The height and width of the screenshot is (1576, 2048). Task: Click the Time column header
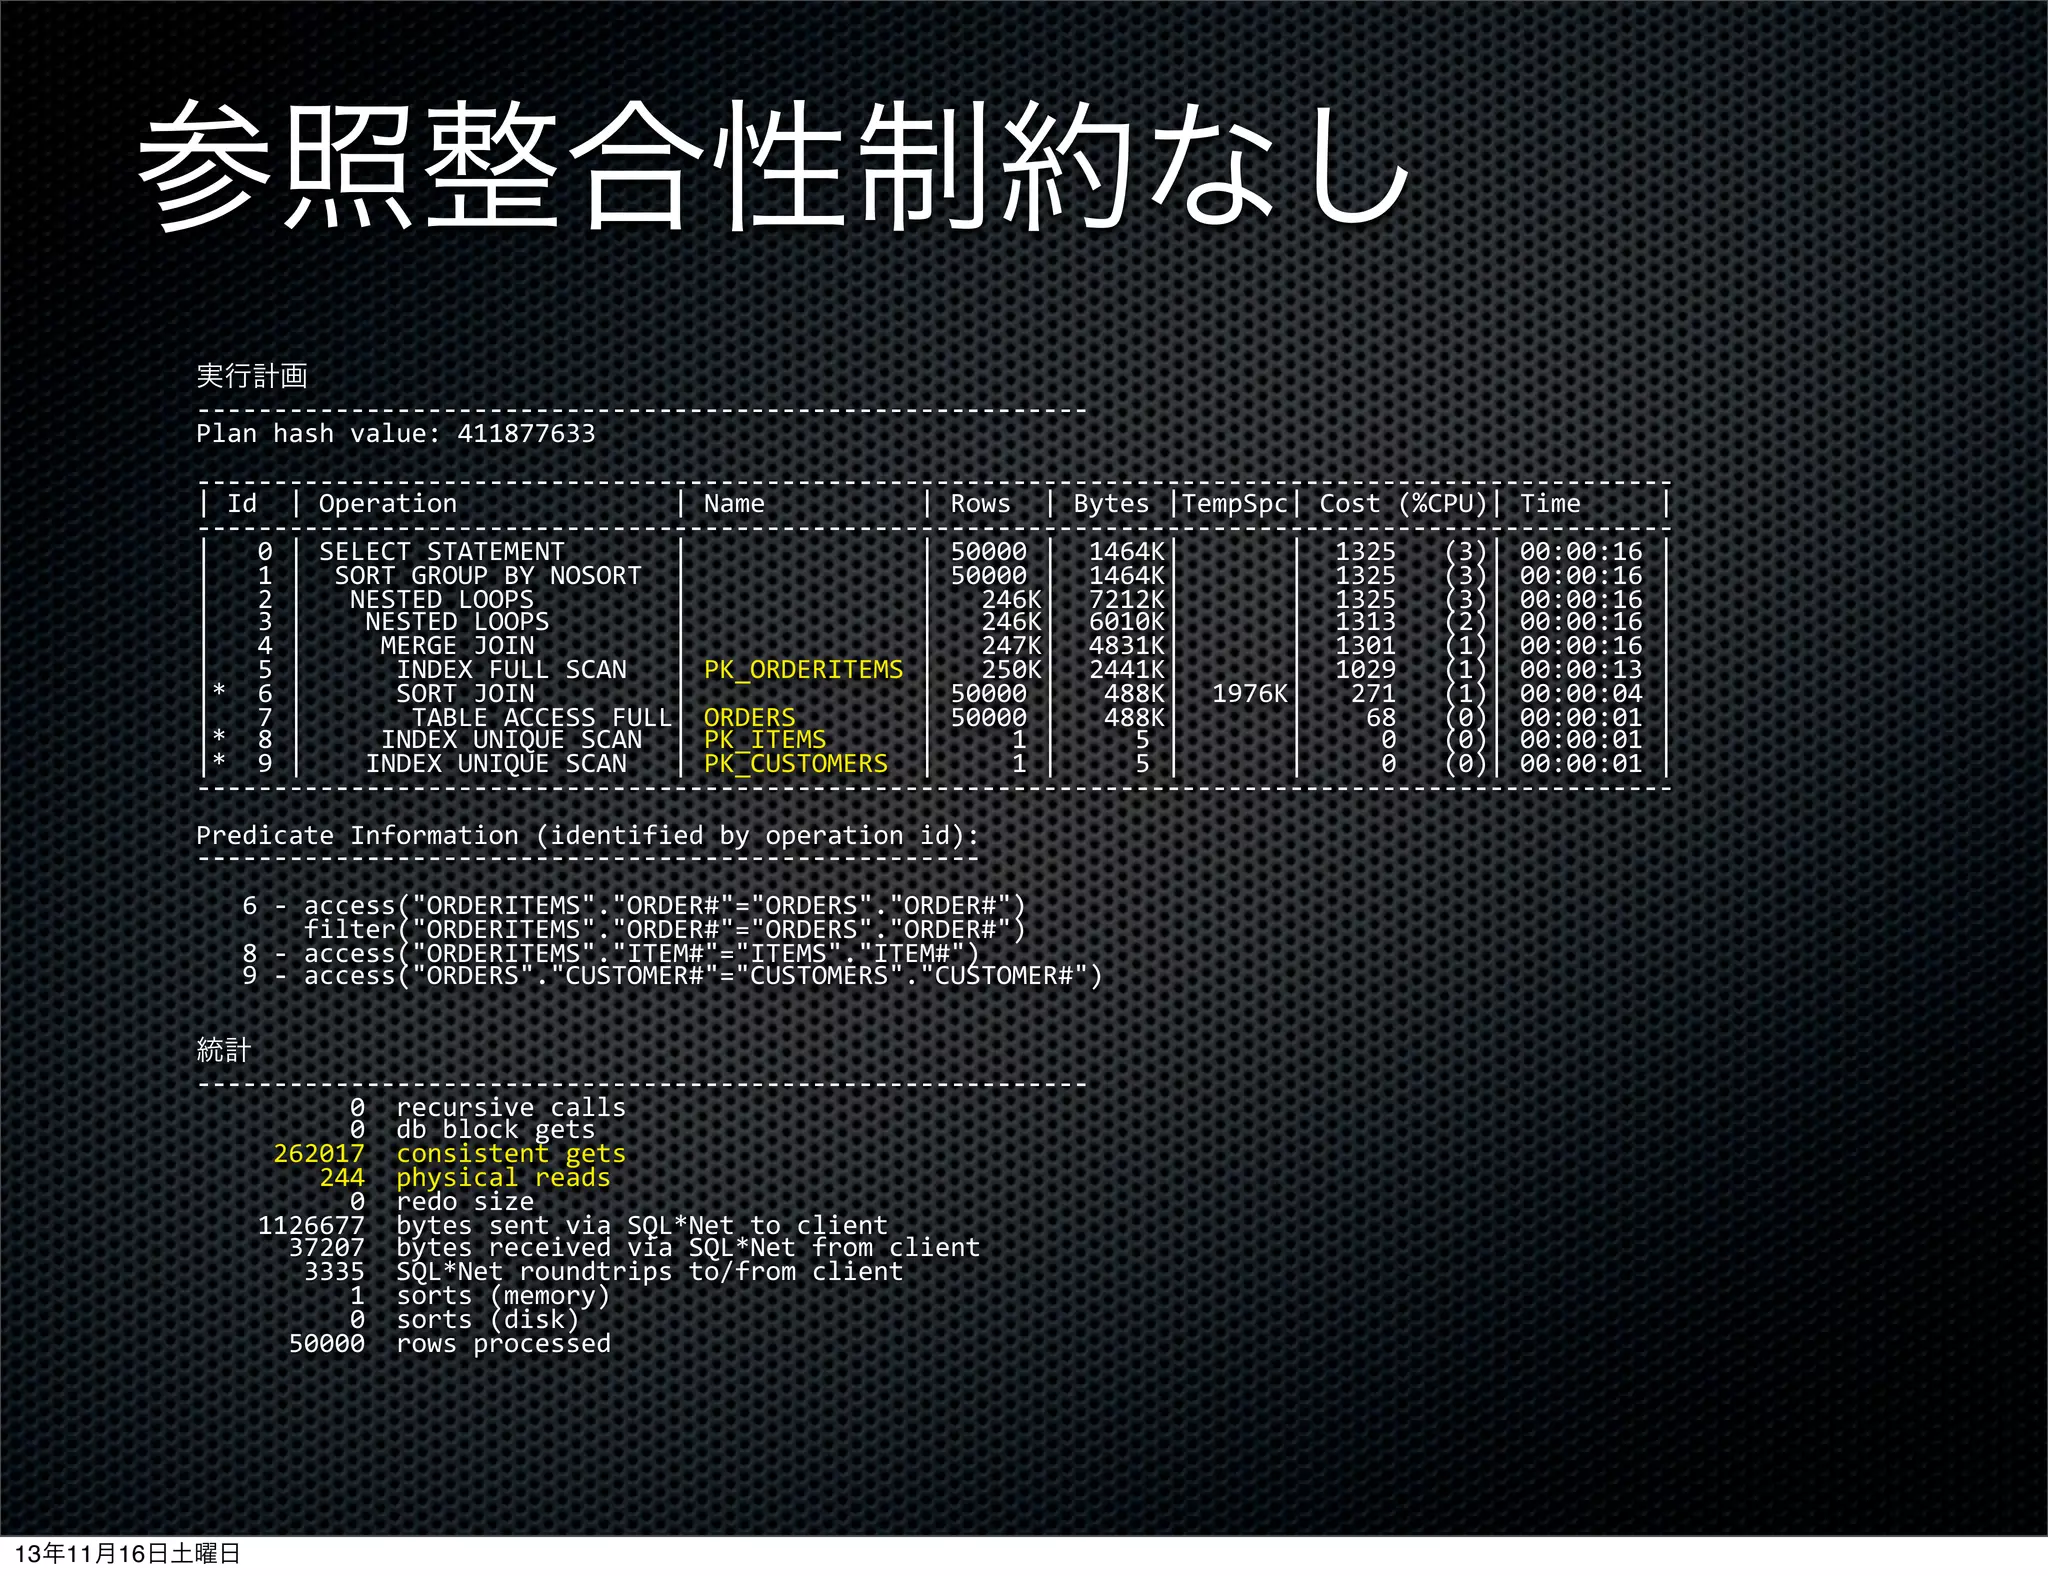(x=1550, y=503)
